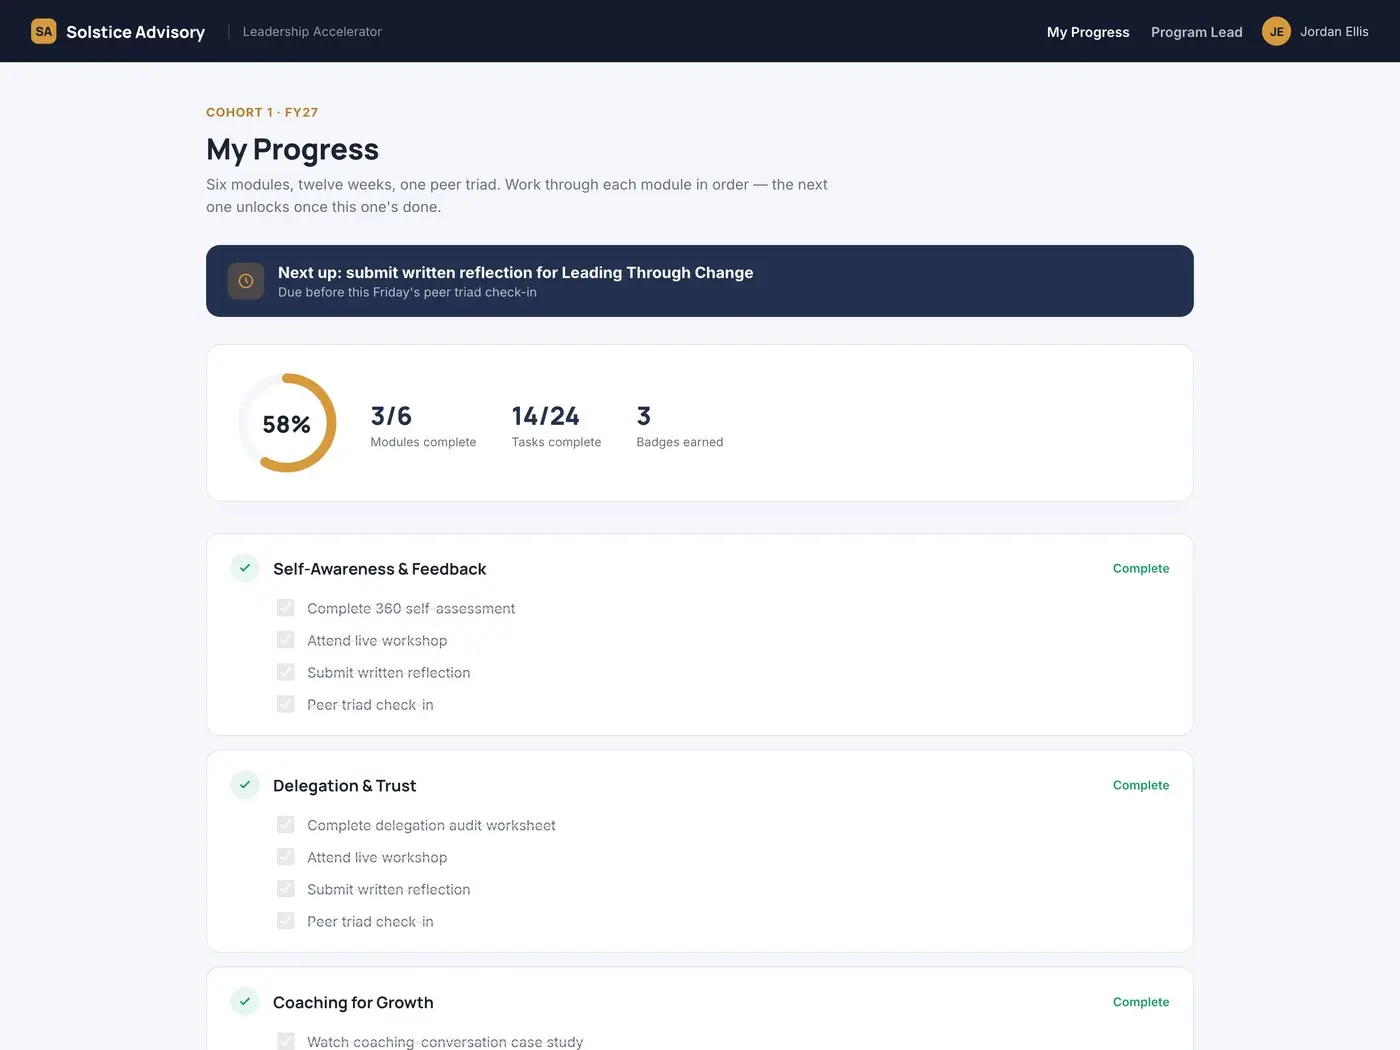This screenshot has width=1400, height=1050.
Task: Expand the Self-Awareness & Feedback module title
Action: pos(380,569)
